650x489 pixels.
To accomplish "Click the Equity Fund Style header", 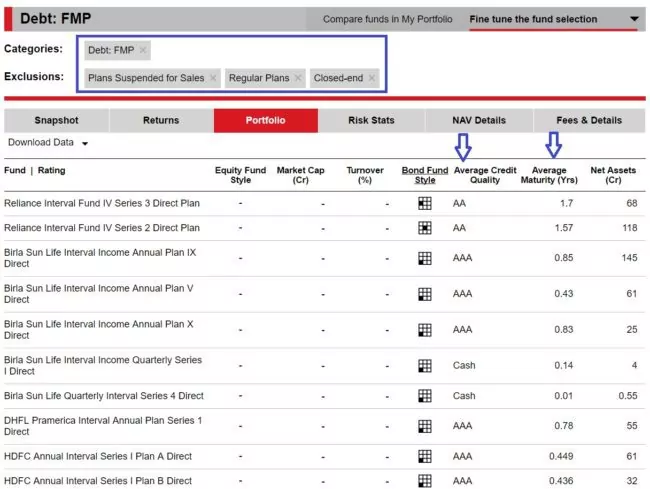I will [240, 175].
